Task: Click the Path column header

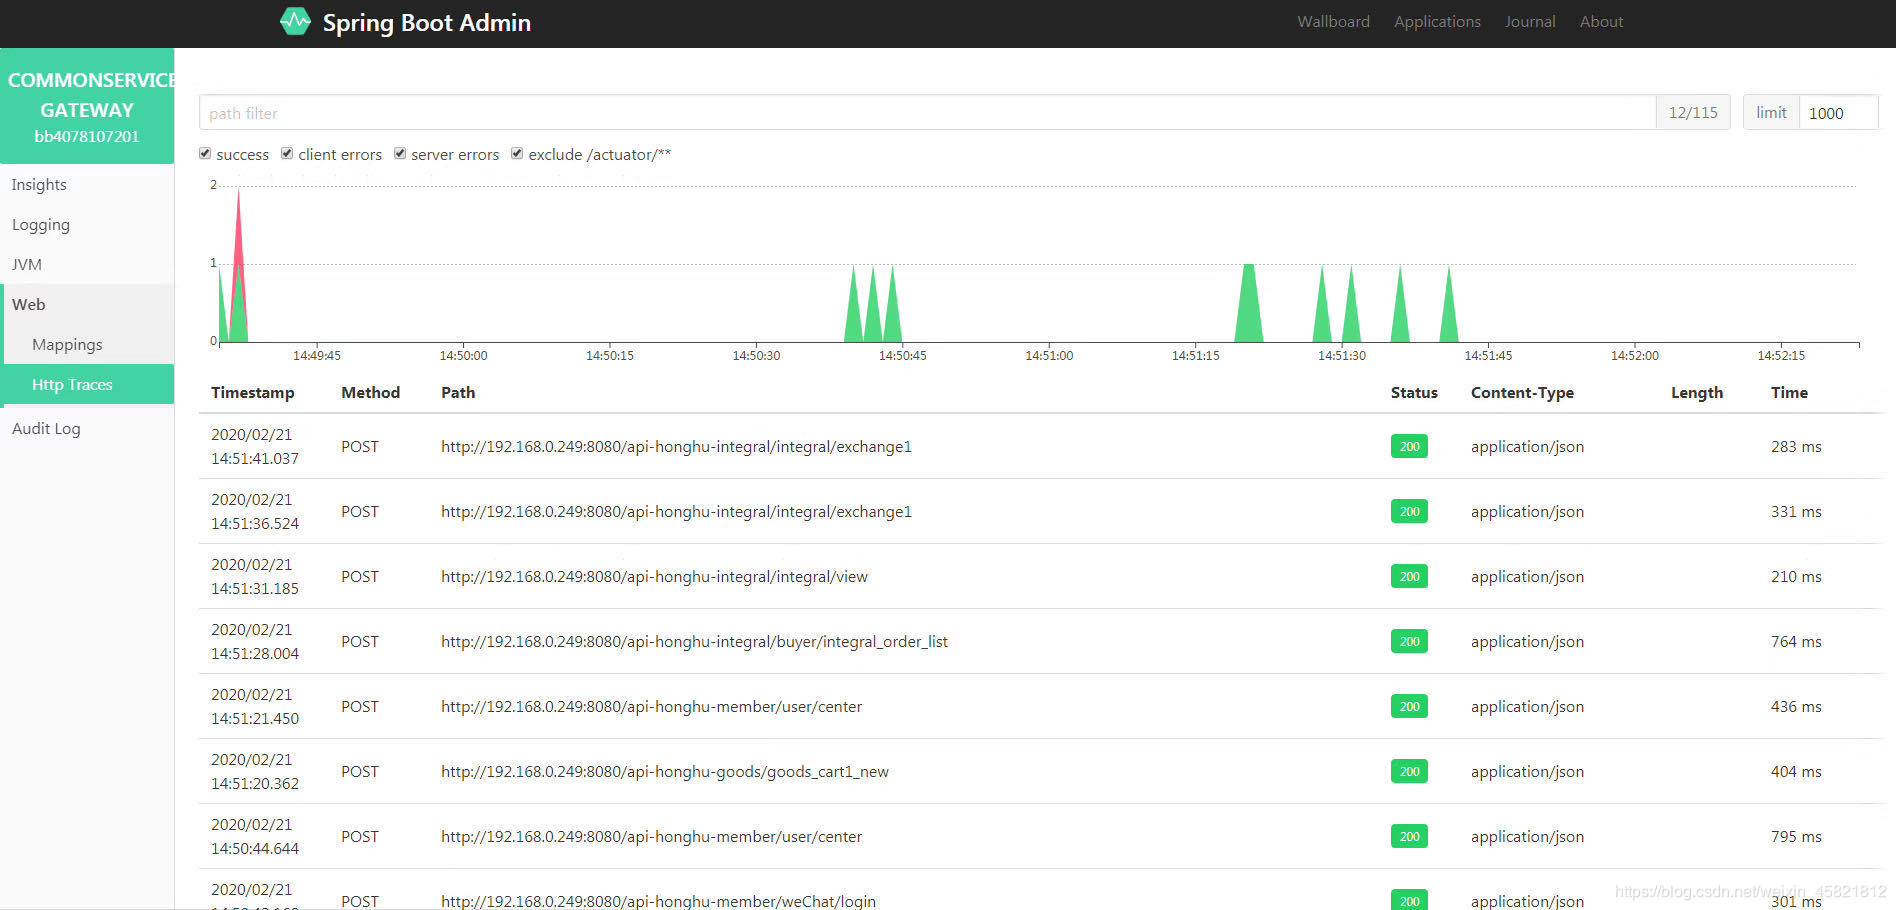Action: 458,393
